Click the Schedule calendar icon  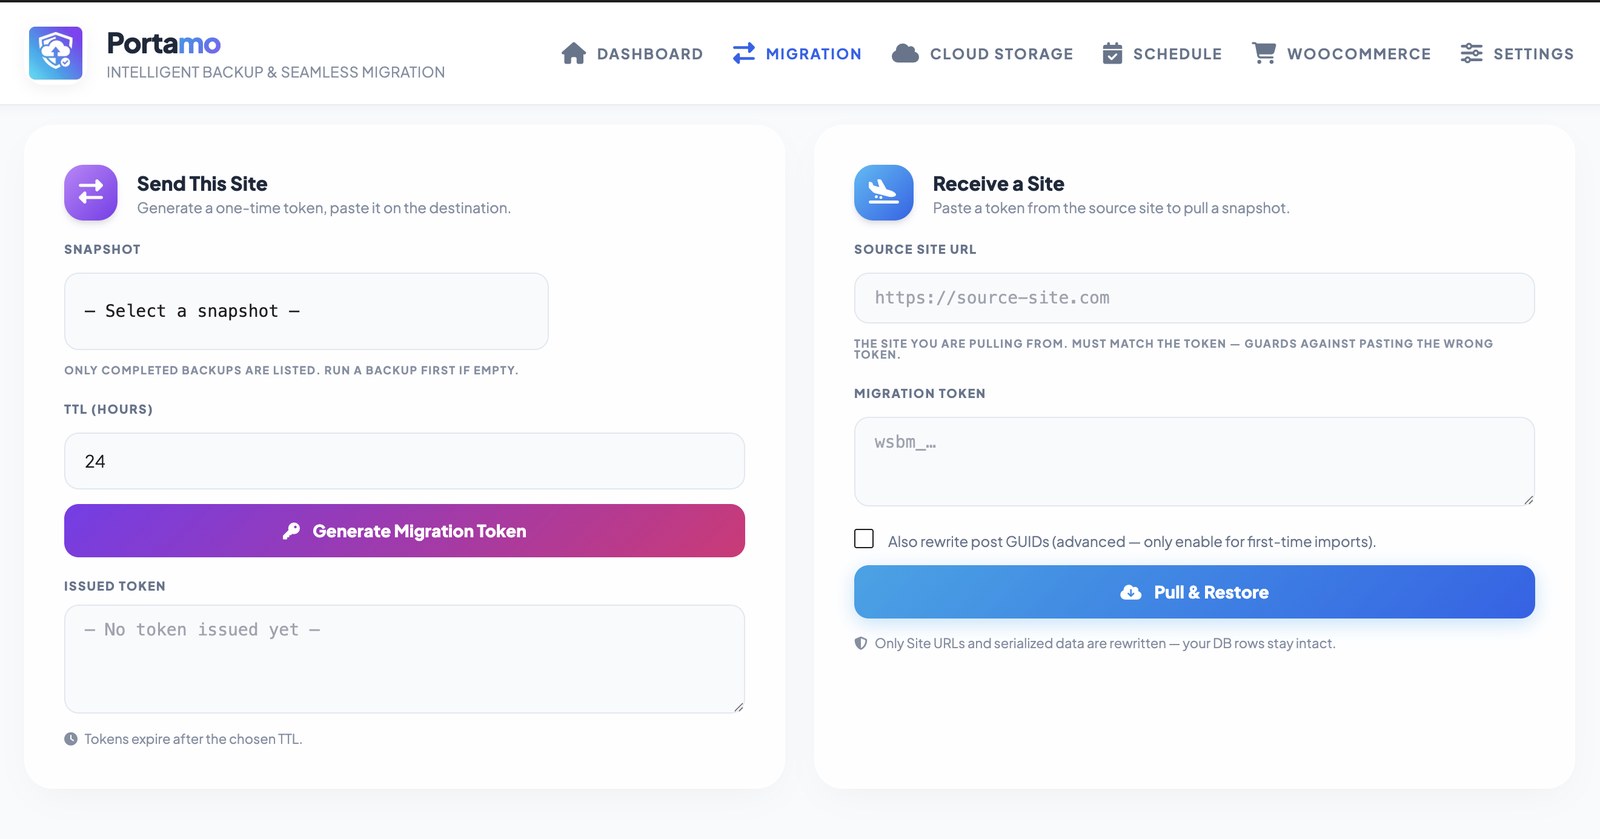tap(1112, 53)
